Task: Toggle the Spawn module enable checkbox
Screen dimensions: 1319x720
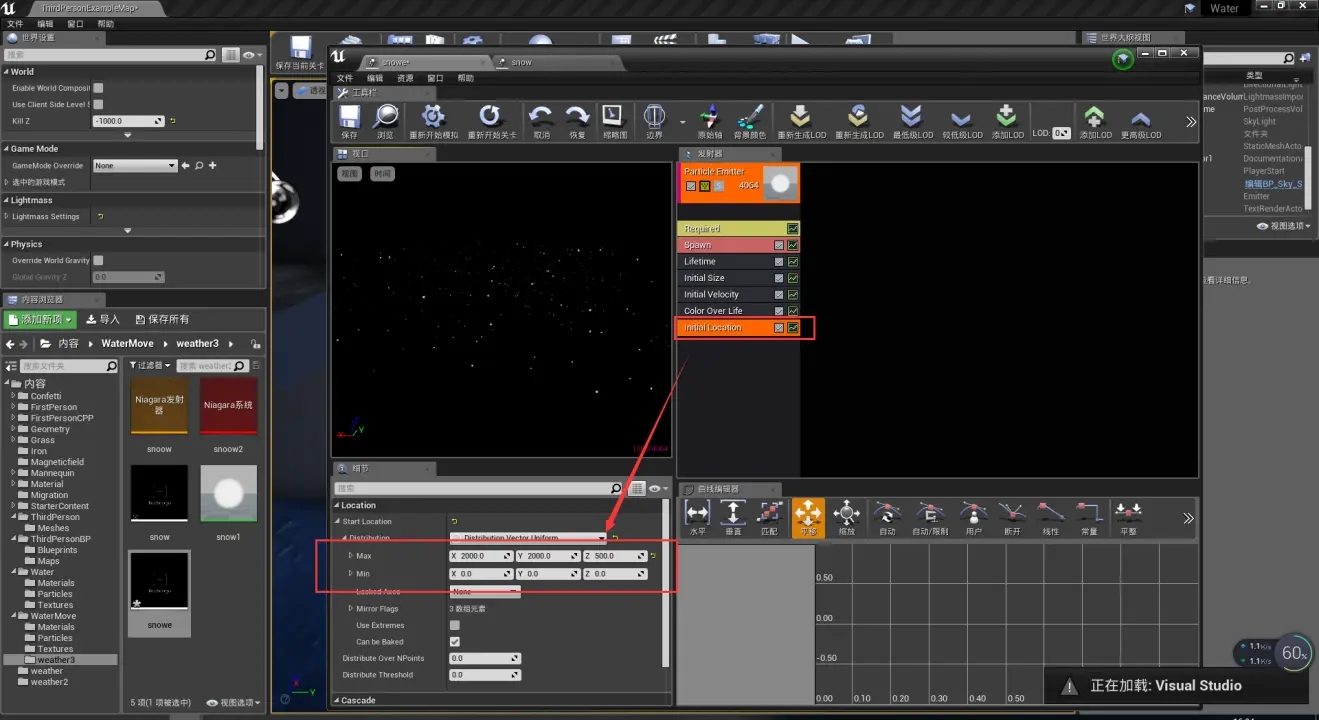Action: [779, 245]
